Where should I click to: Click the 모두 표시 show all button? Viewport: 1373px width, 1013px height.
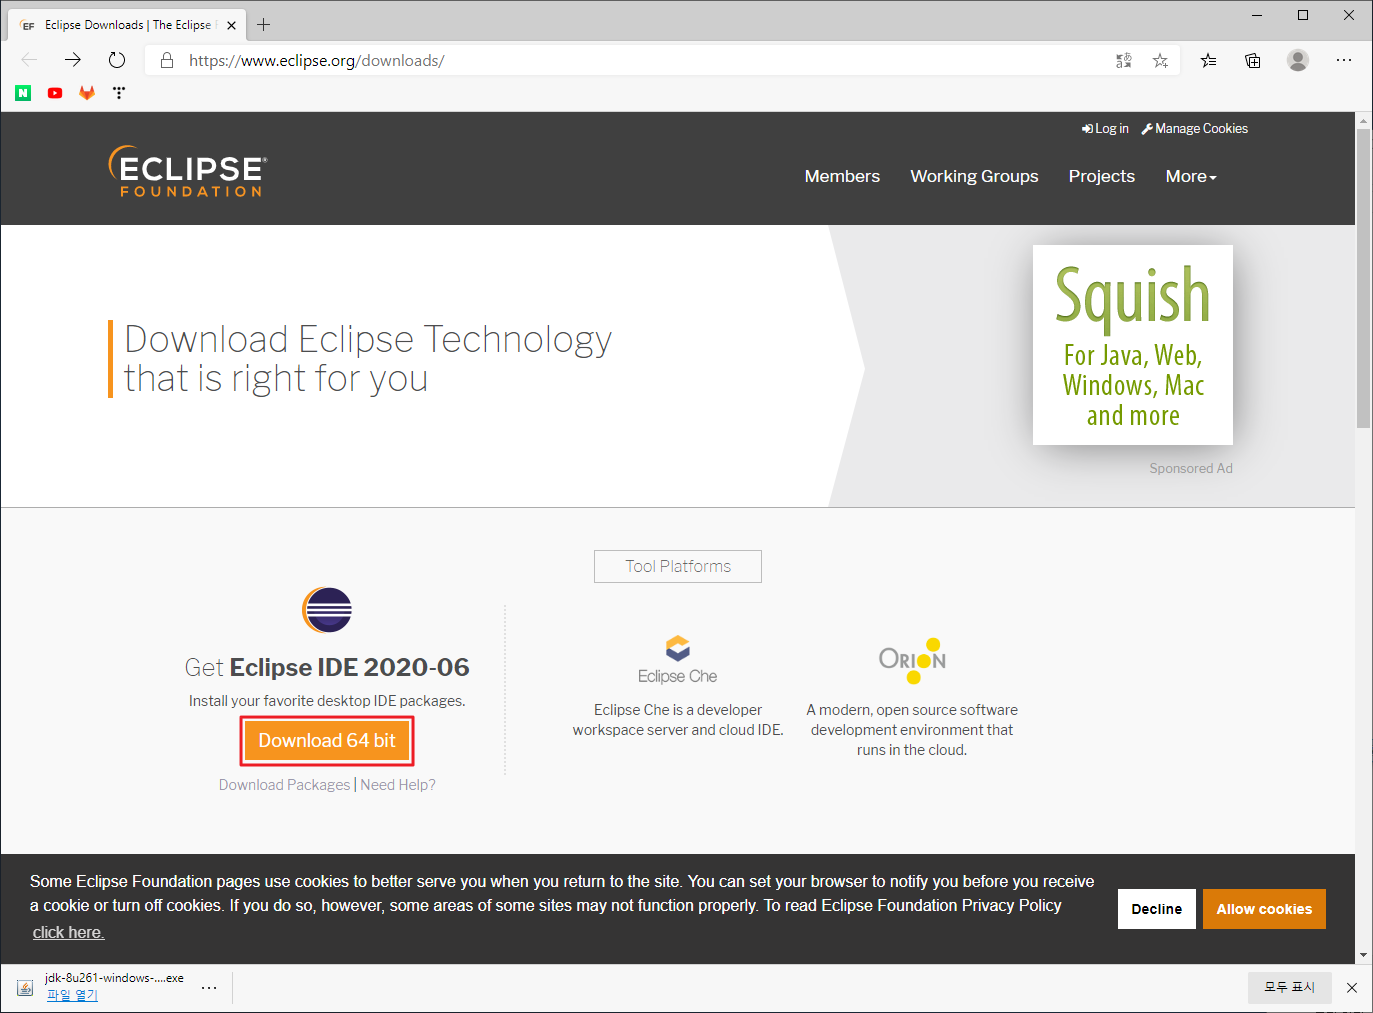pyautogui.click(x=1289, y=987)
